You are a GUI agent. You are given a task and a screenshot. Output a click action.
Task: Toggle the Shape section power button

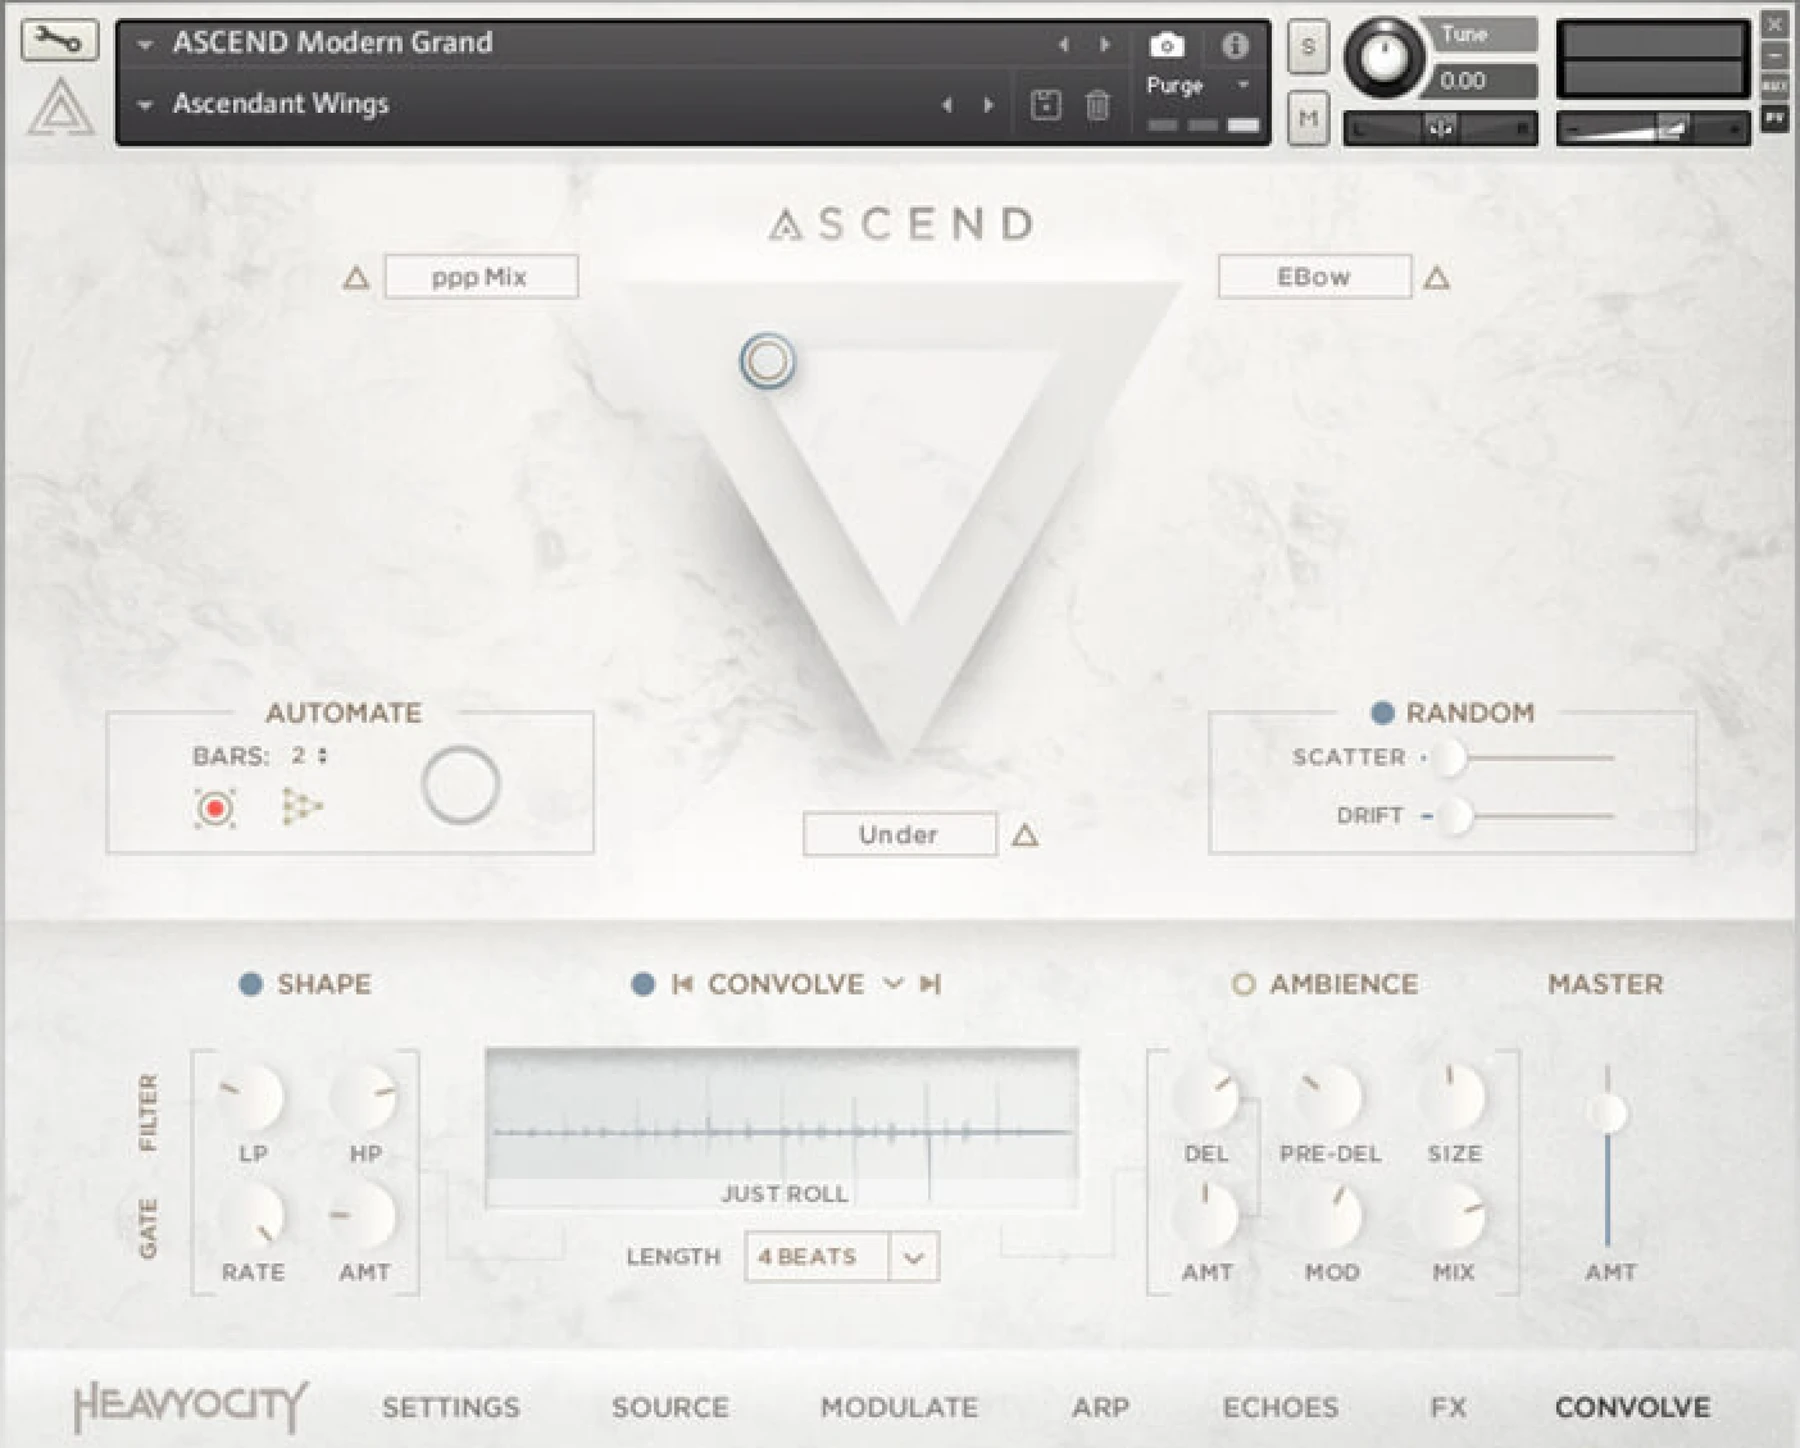point(251,984)
